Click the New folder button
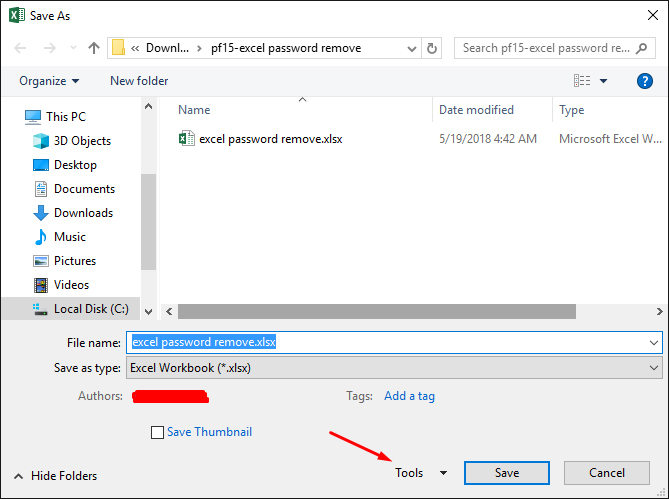The height and width of the screenshot is (499, 669). click(x=139, y=81)
